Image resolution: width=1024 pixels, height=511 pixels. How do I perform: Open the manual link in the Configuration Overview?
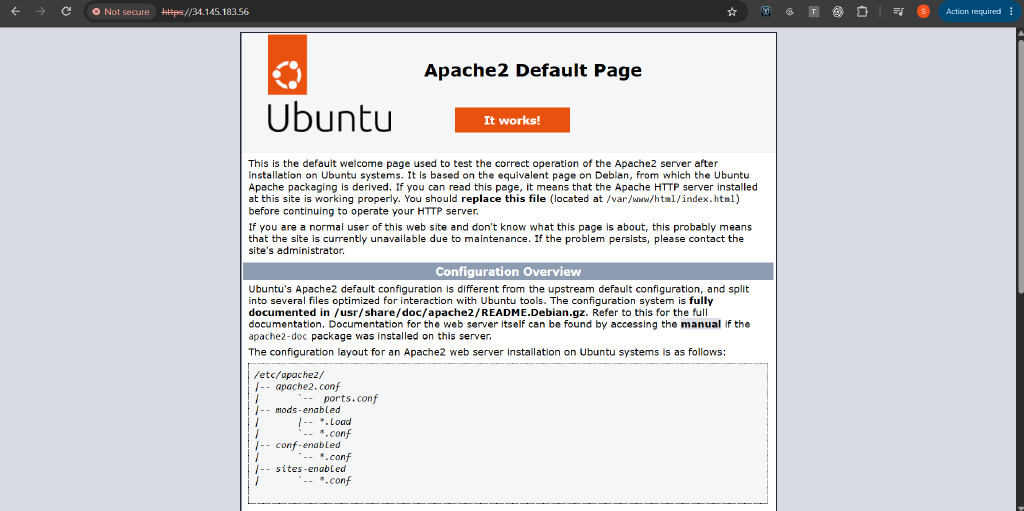click(701, 324)
